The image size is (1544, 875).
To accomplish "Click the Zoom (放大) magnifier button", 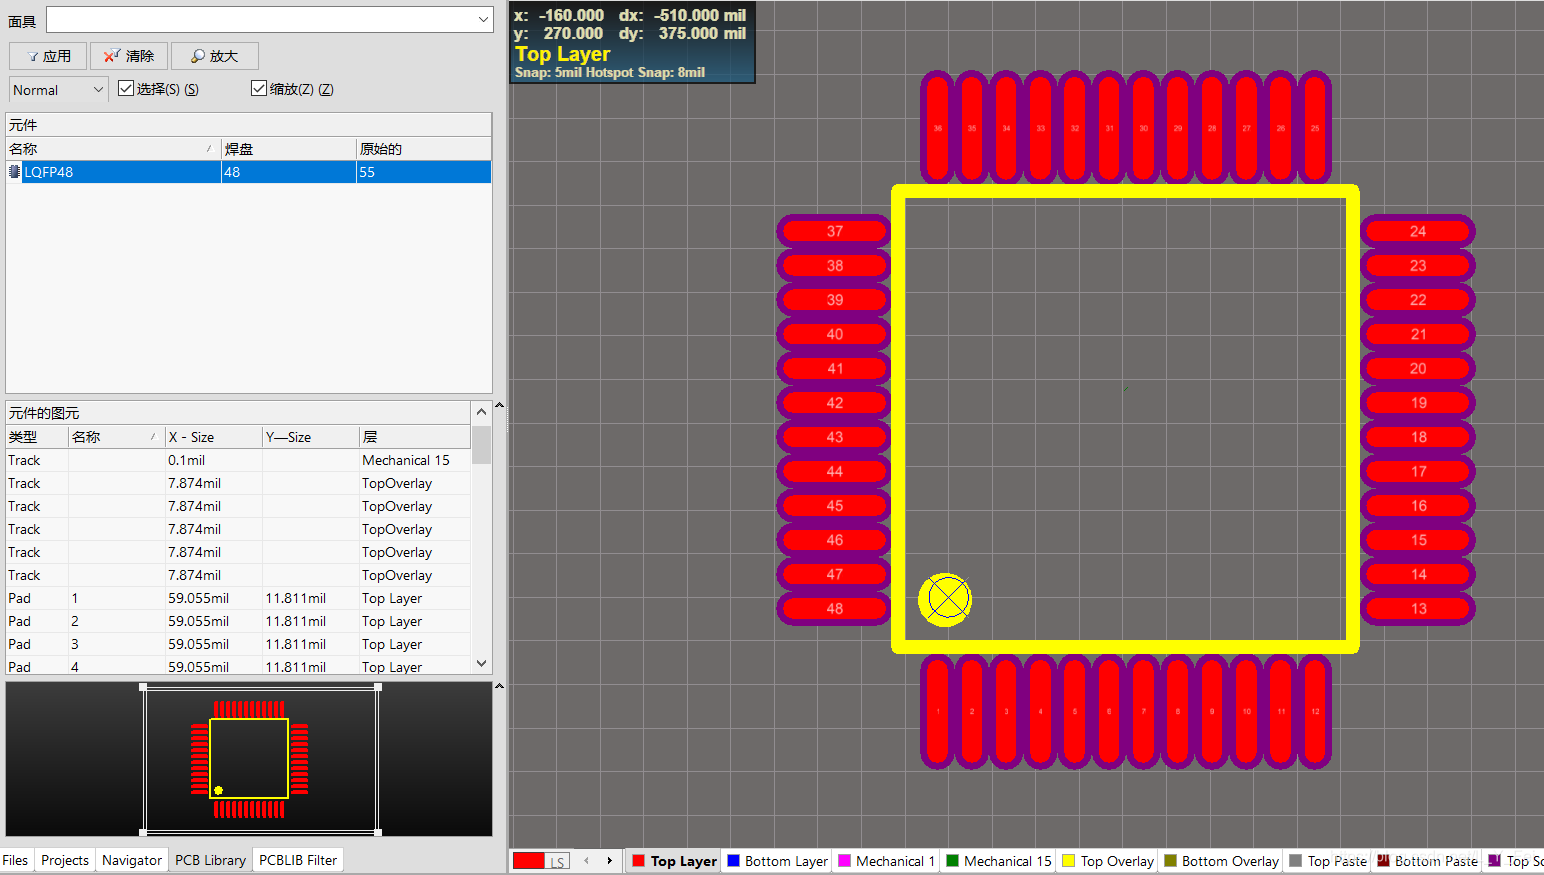I will [214, 56].
